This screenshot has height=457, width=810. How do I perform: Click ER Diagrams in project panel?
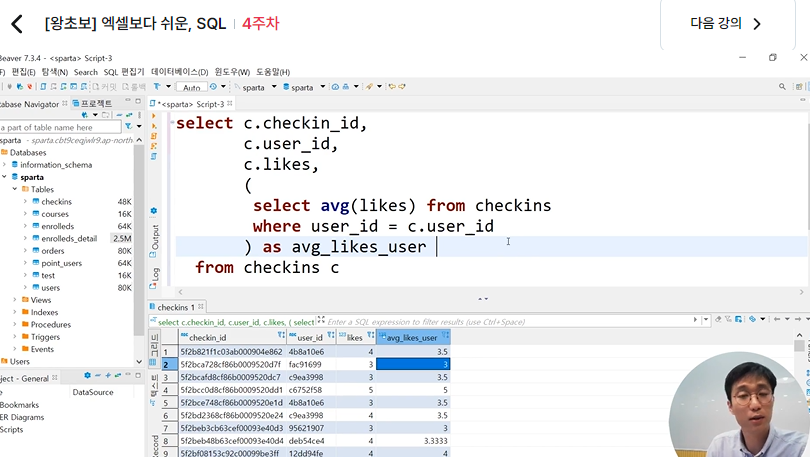coord(22,417)
